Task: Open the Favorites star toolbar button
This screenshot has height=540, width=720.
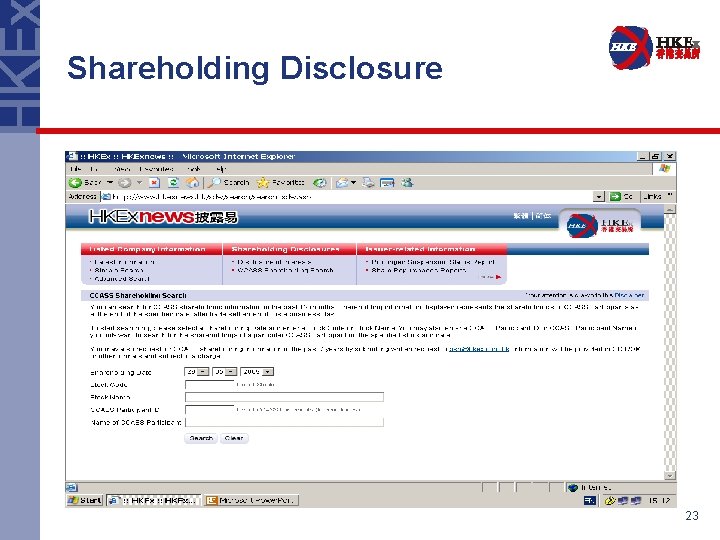Action: coord(281,183)
